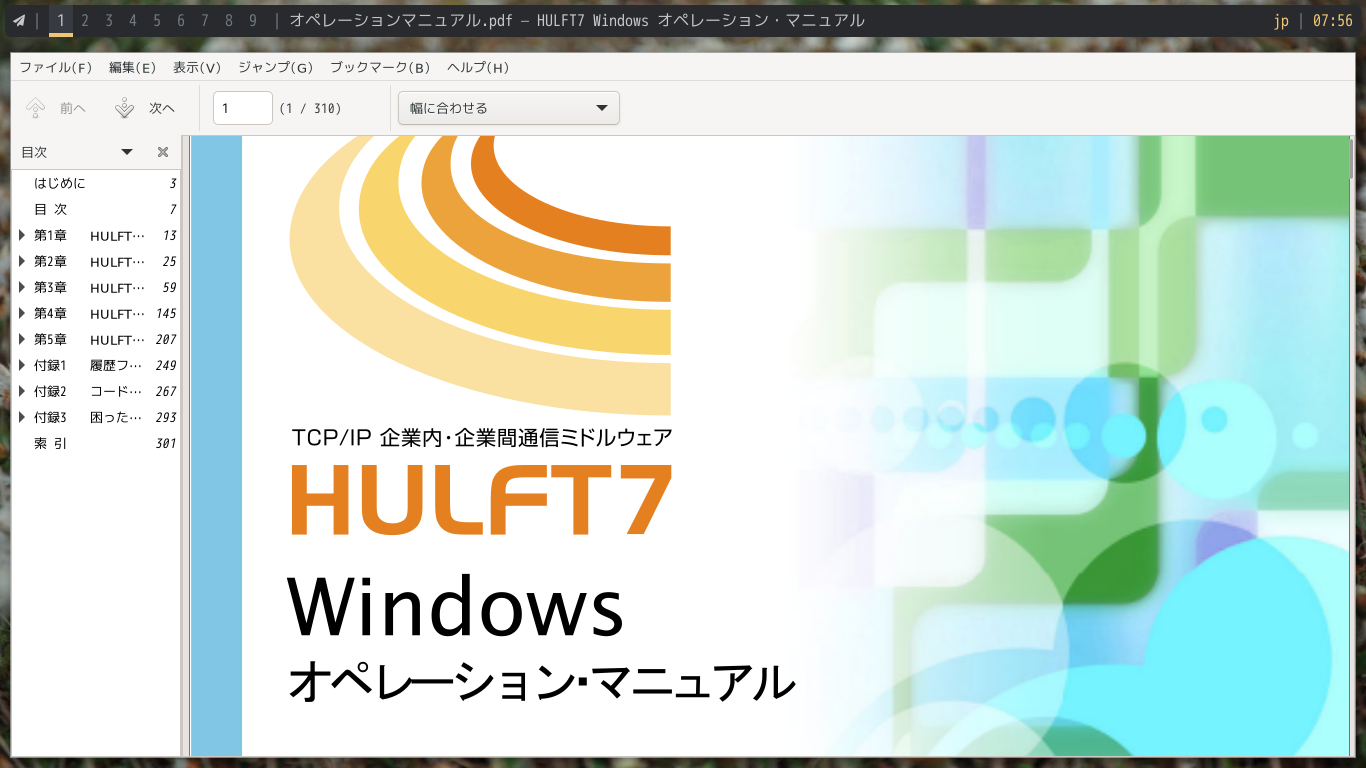Click the HULFT7 logo on the cover page

(481, 499)
